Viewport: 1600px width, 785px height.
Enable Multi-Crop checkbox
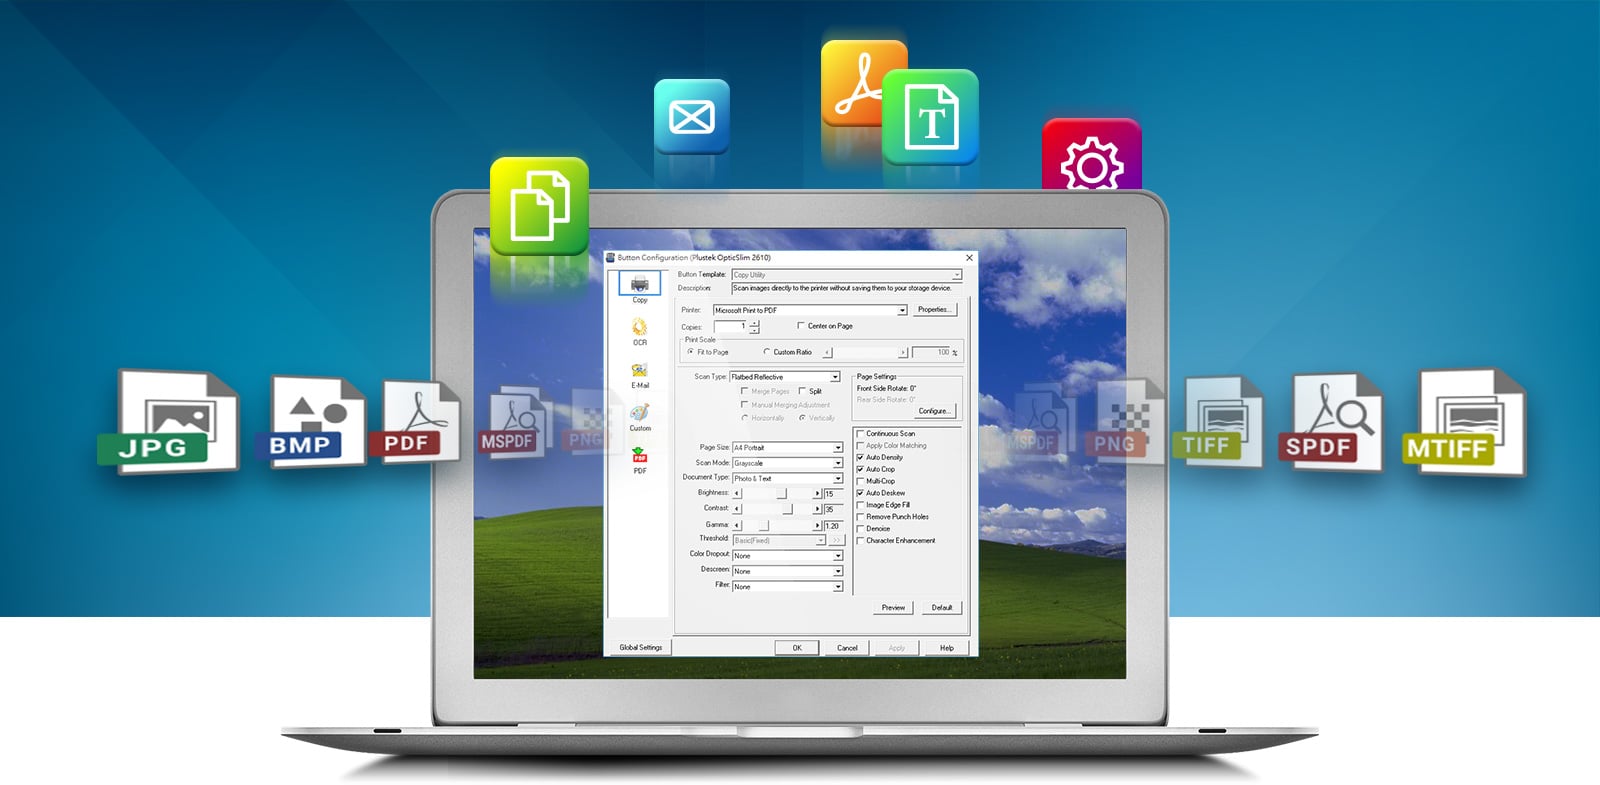(860, 481)
